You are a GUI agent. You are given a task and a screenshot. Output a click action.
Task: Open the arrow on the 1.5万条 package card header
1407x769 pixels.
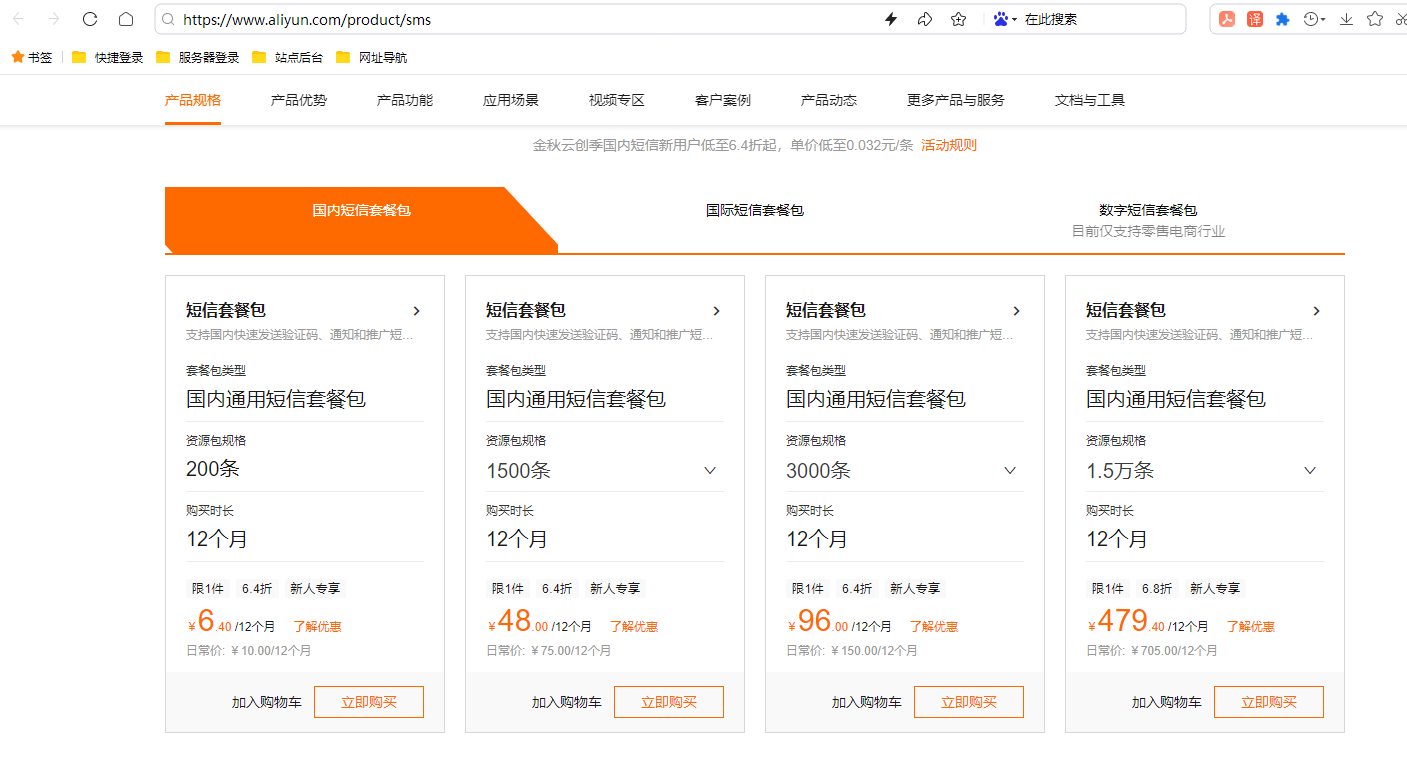1317,311
